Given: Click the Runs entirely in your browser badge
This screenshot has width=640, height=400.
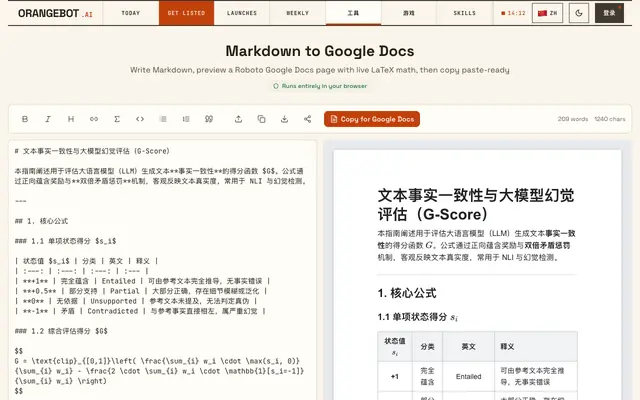Looking at the screenshot, I should tap(320, 86).
